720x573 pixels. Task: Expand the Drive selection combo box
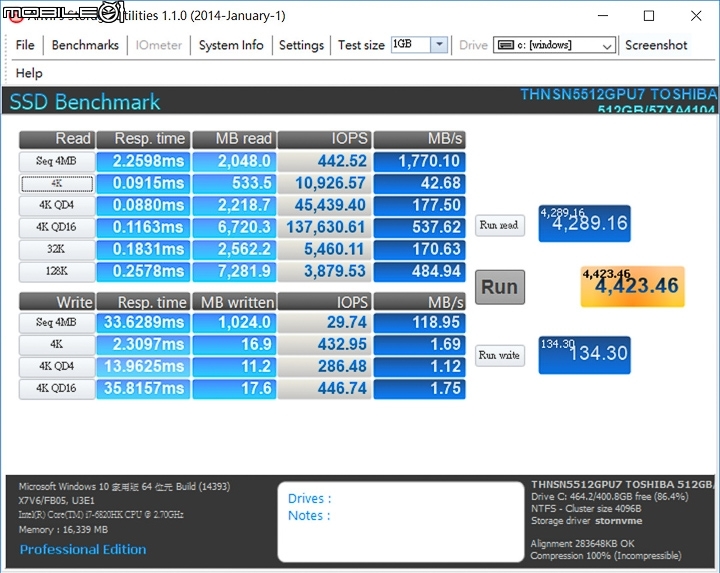click(x=607, y=45)
